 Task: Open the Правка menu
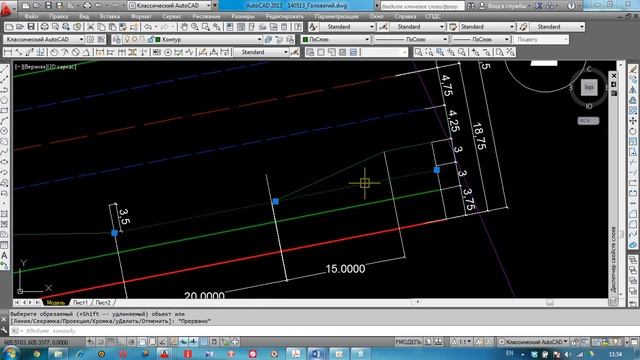point(58,17)
